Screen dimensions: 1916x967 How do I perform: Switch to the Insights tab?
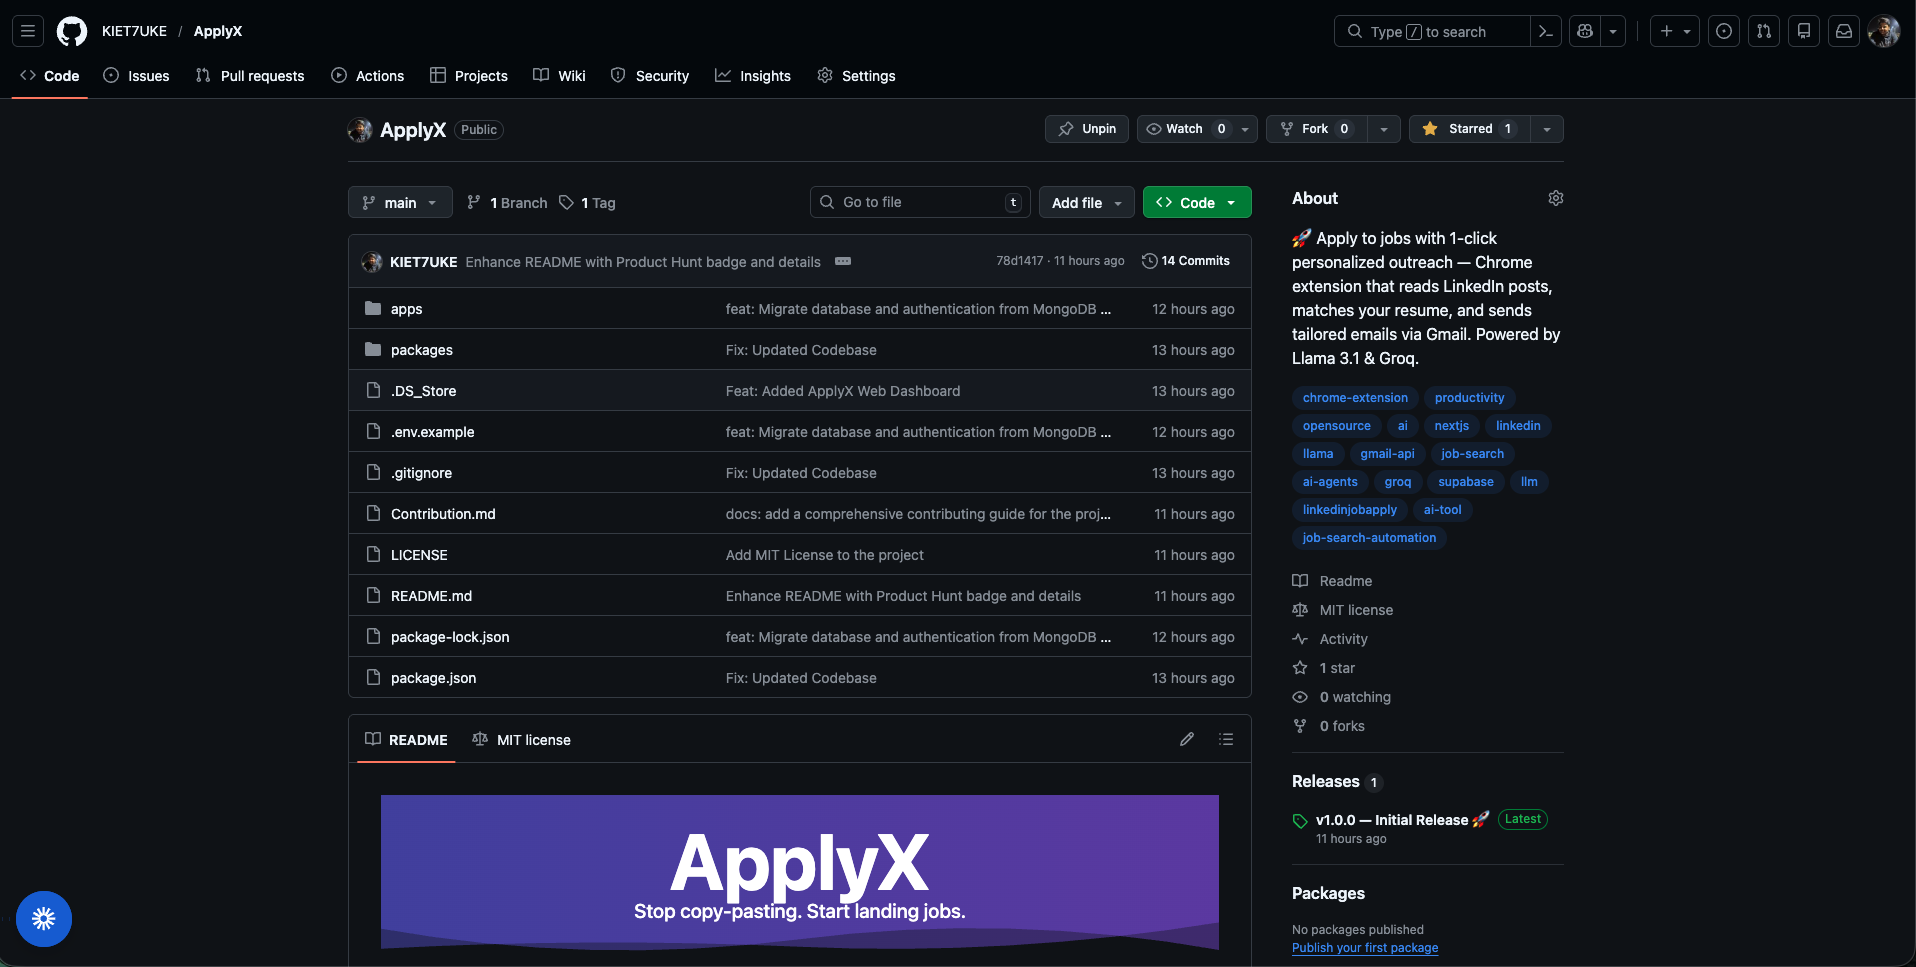[753, 75]
